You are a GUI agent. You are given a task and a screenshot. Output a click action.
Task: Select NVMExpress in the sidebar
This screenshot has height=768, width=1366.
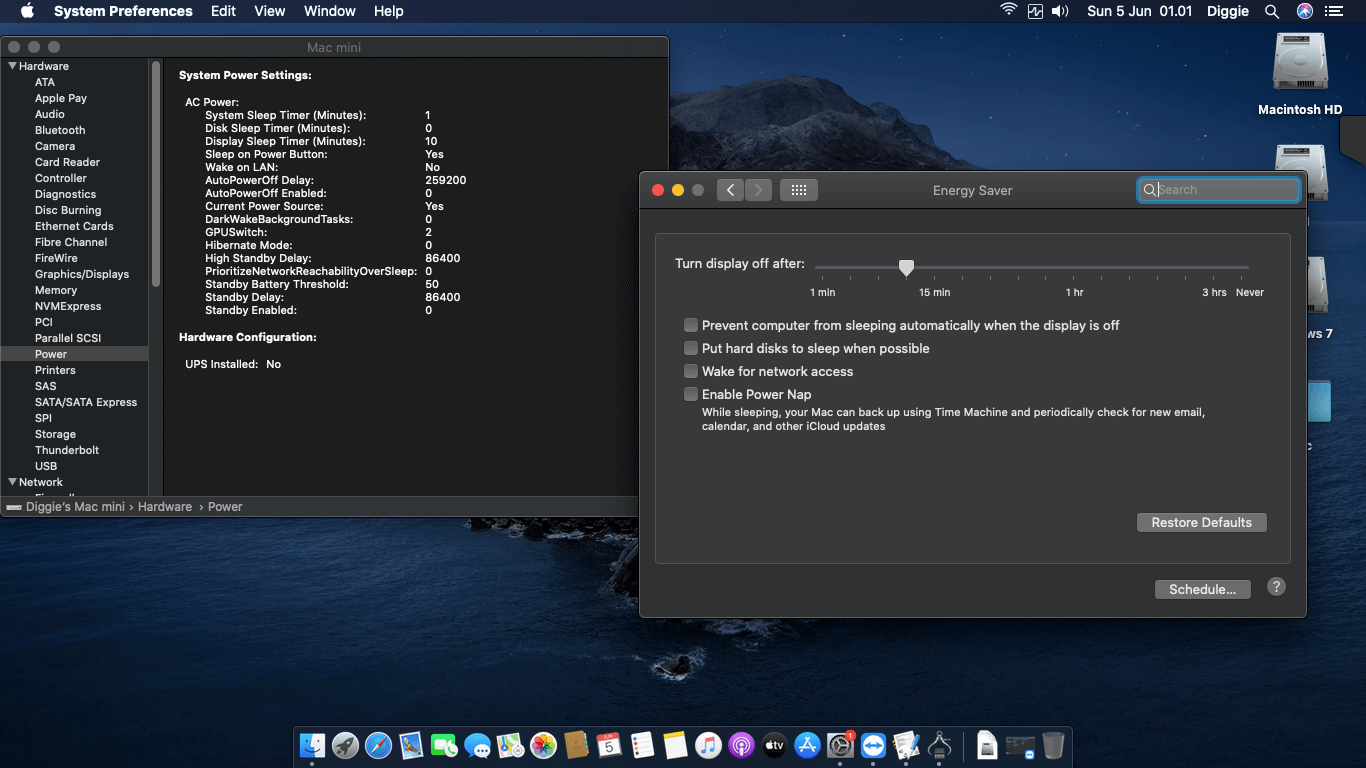(68, 306)
